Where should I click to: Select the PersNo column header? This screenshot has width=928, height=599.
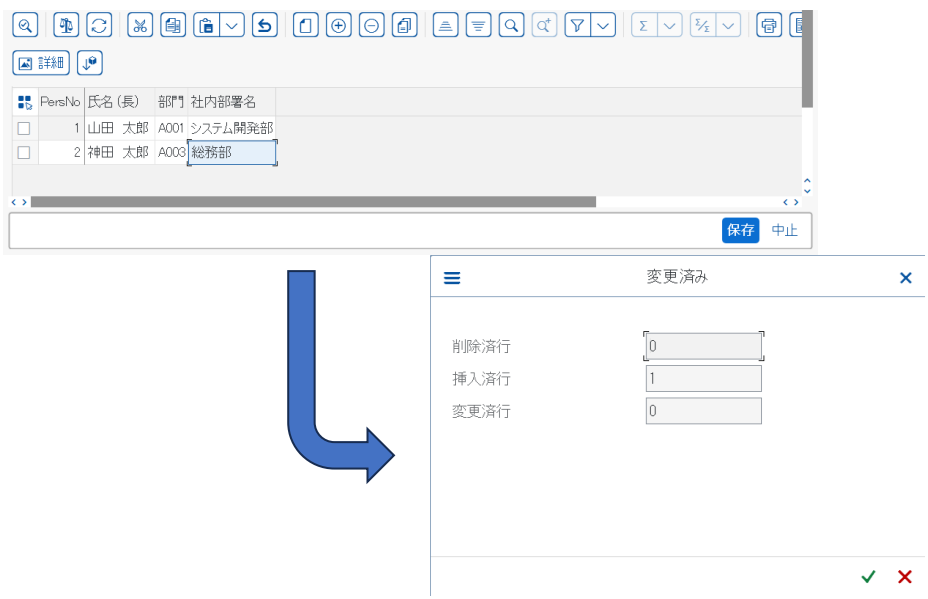tap(60, 102)
